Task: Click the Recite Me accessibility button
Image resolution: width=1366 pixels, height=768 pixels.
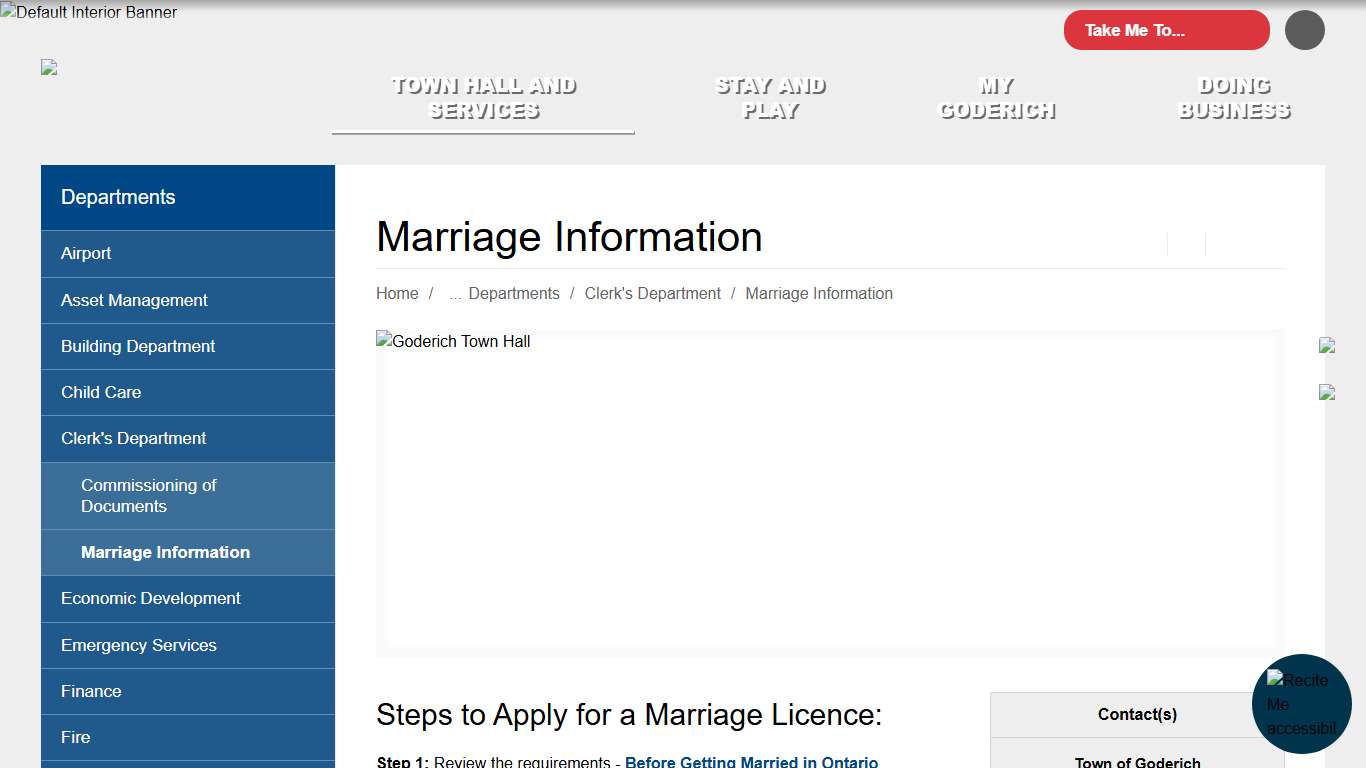Action: (x=1302, y=703)
